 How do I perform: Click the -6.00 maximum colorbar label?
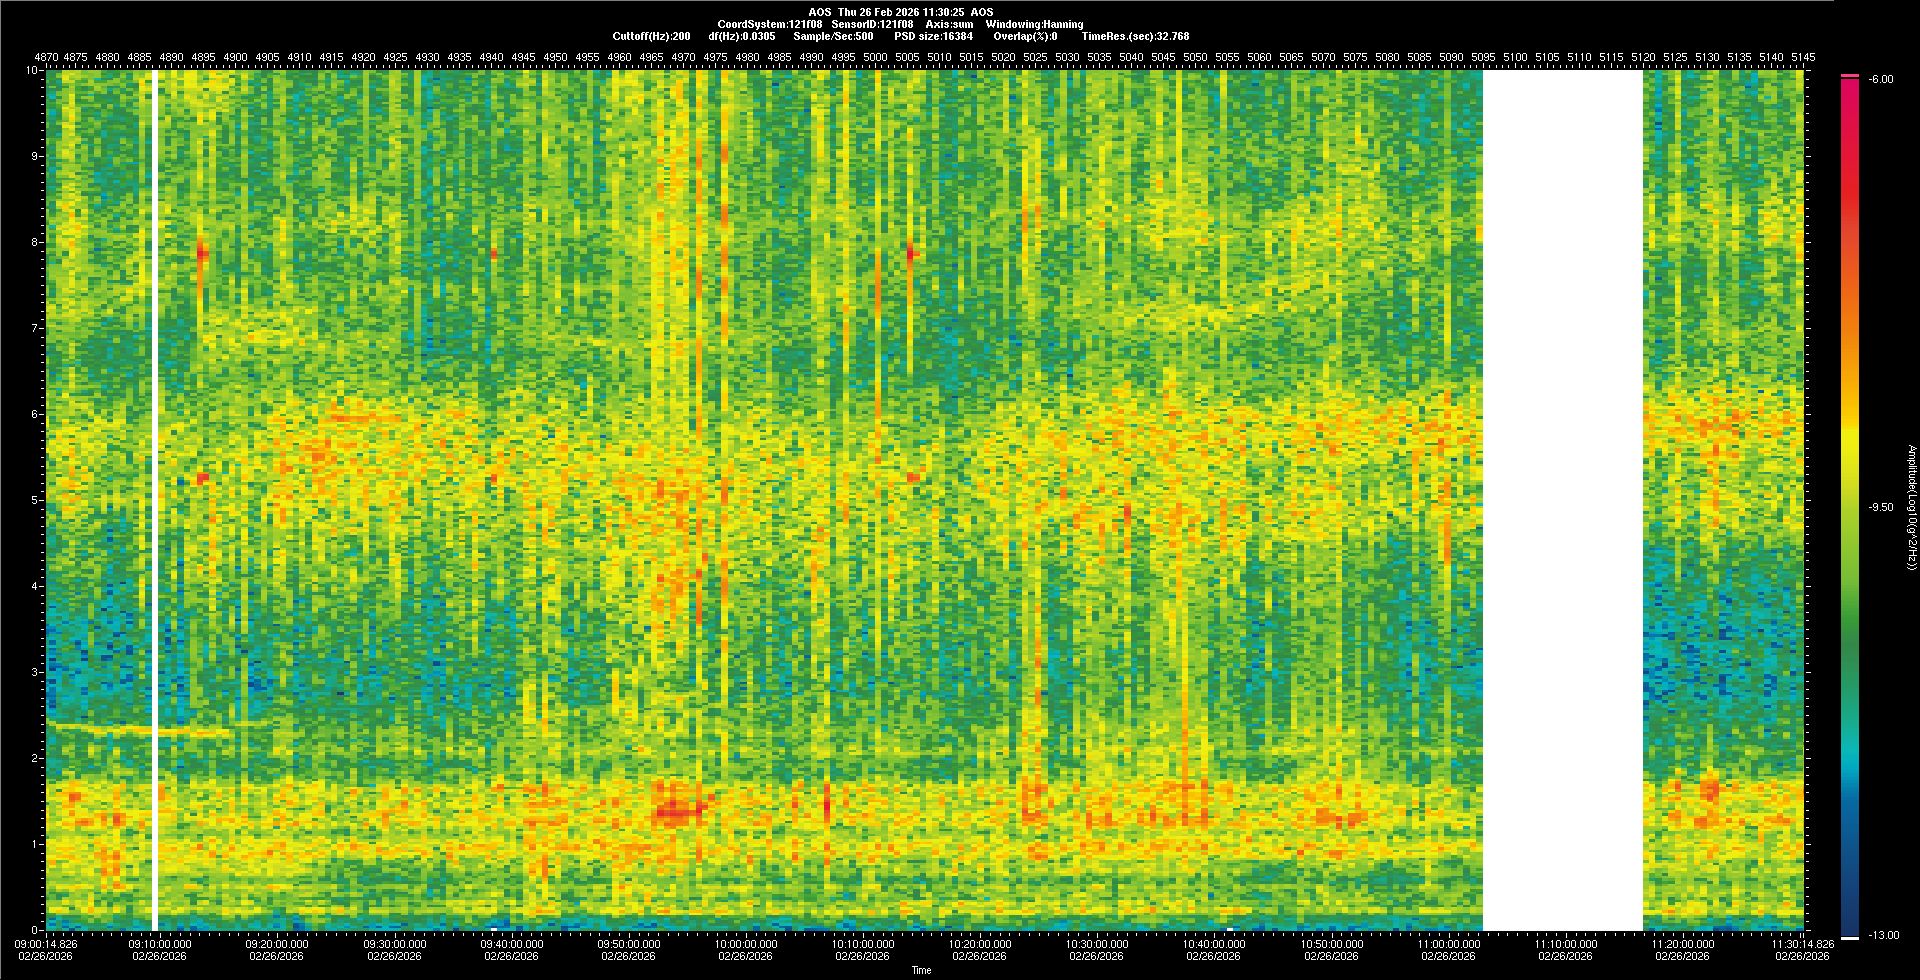[x=1880, y=79]
